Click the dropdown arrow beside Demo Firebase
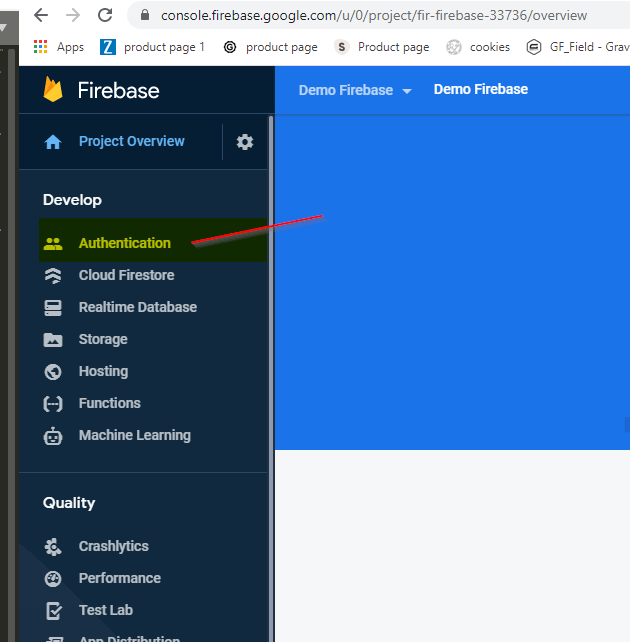Image resolution: width=630 pixels, height=642 pixels. (x=406, y=91)
